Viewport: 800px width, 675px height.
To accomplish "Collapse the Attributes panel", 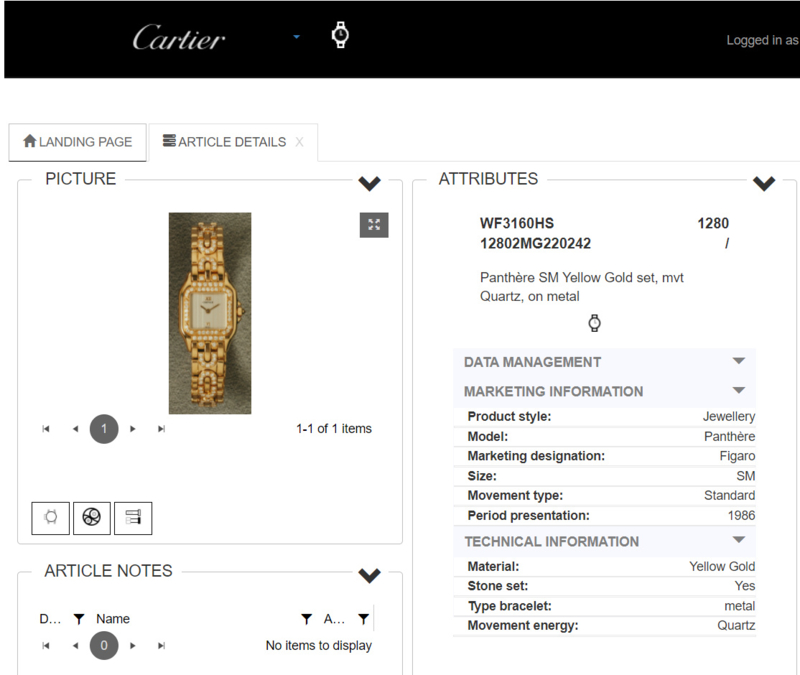I will pyautogui.click(x=764, y=183).
